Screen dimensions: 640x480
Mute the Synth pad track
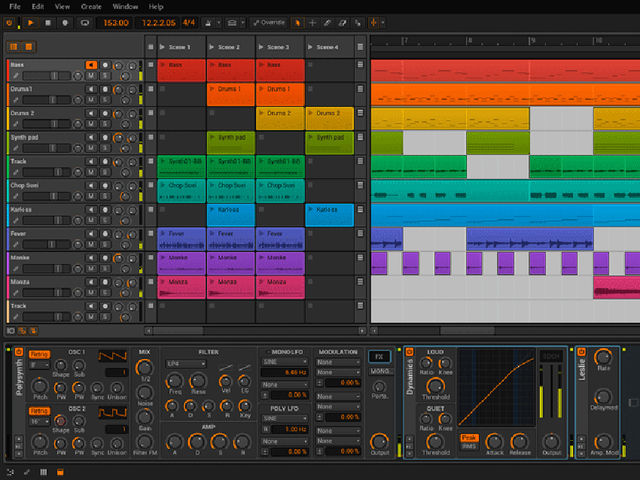click(91, 148)
